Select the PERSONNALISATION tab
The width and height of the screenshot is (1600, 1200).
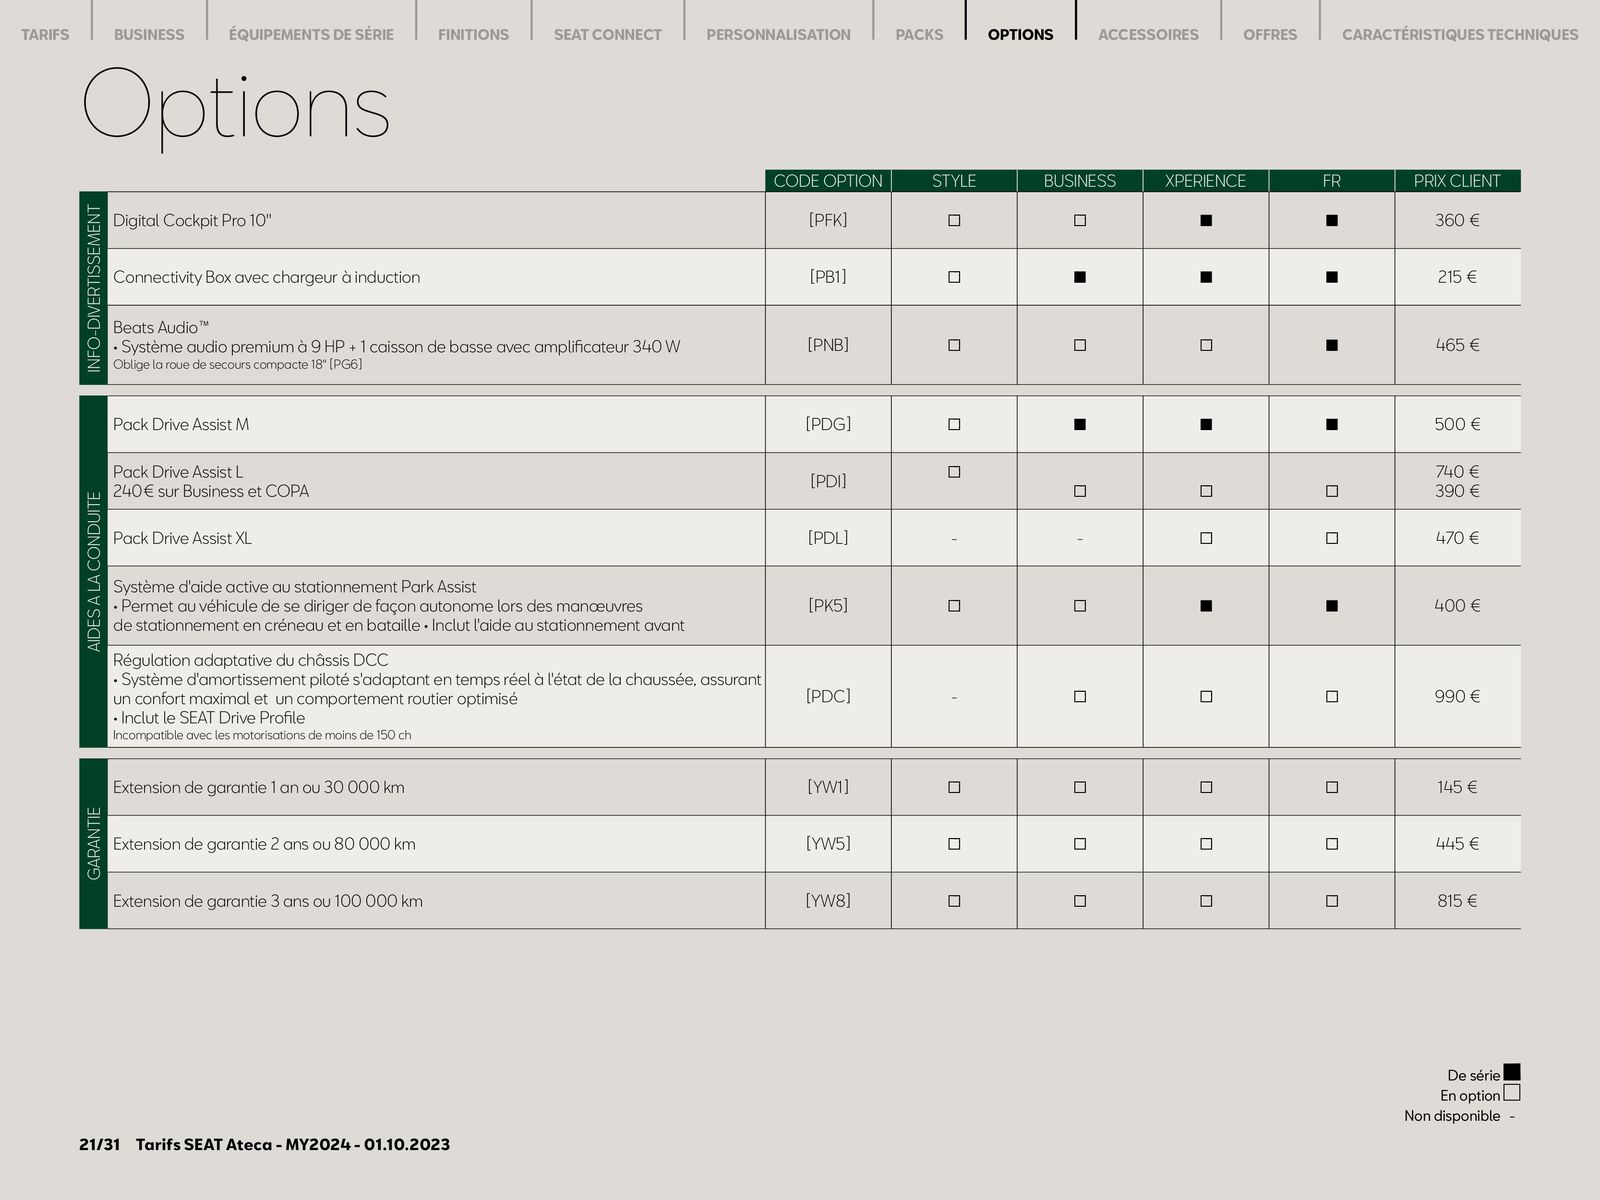point(778,34)
